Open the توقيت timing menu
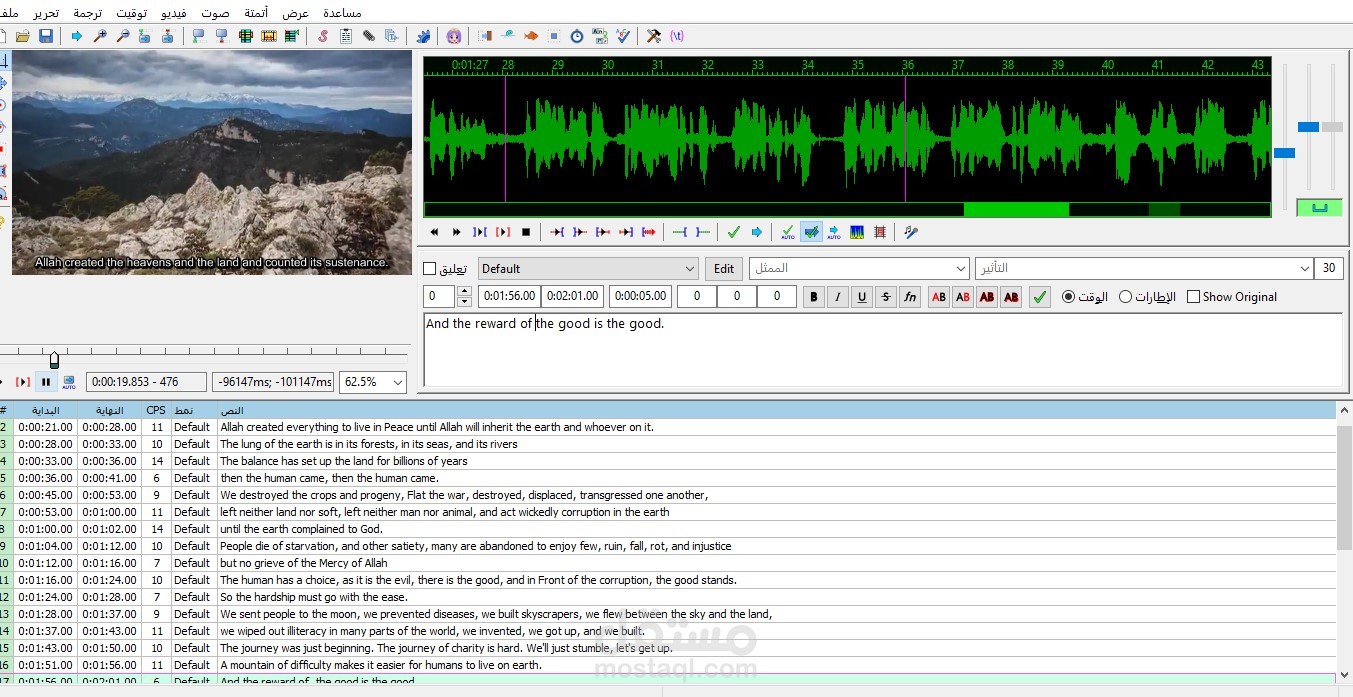 (130, 13)
